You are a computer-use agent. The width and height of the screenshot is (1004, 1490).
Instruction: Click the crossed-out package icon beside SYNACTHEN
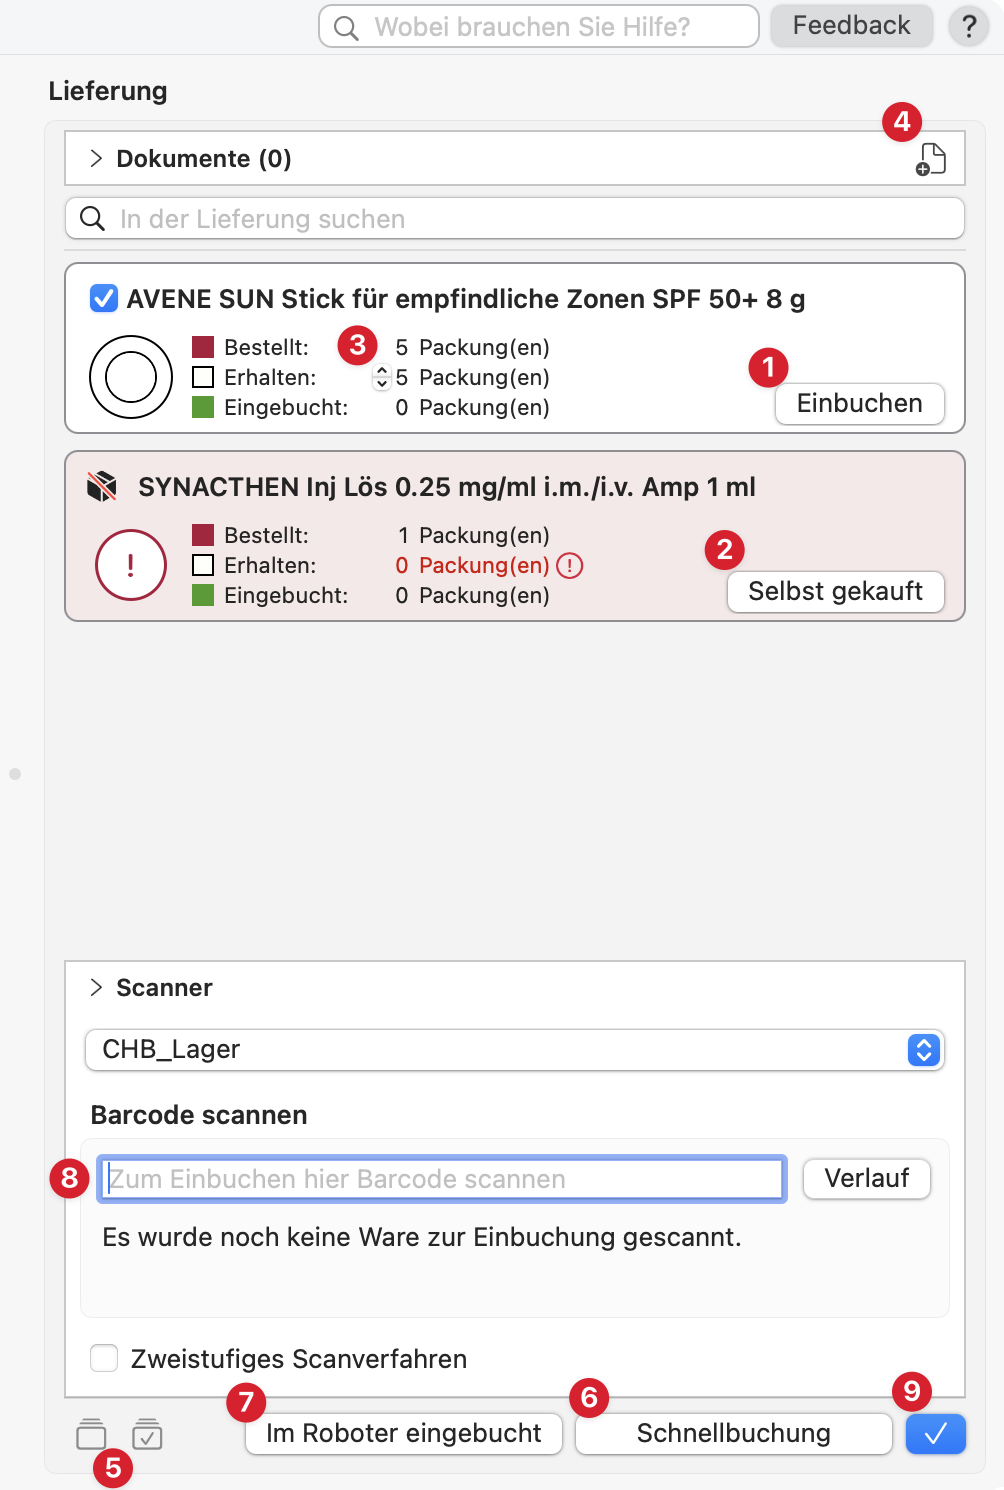(x=102, y=487)
